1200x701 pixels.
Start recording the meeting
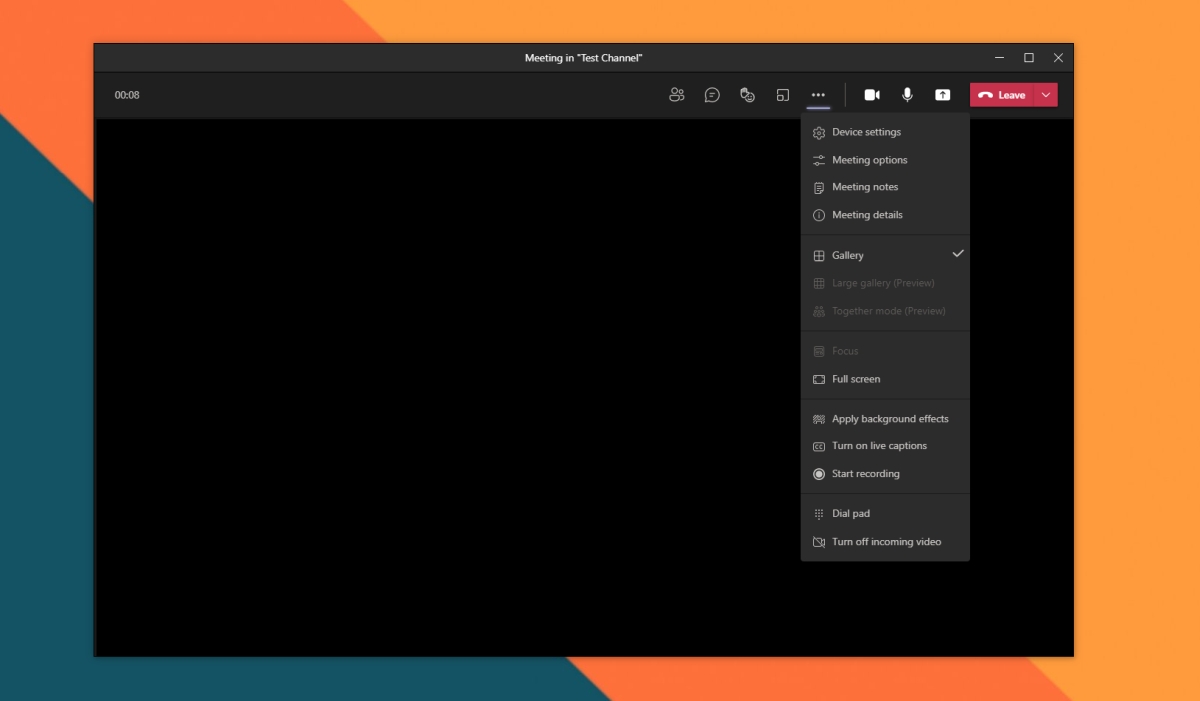click(885, 474)
